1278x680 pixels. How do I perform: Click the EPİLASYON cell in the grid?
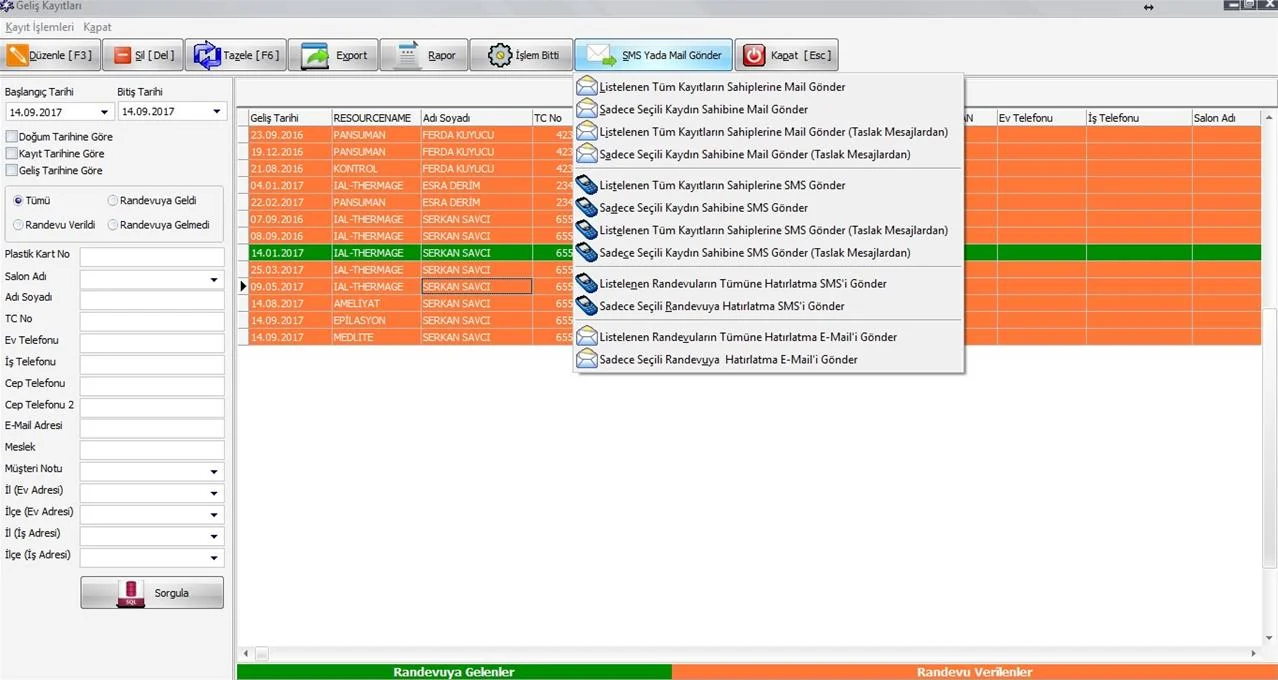pos(376,320)
